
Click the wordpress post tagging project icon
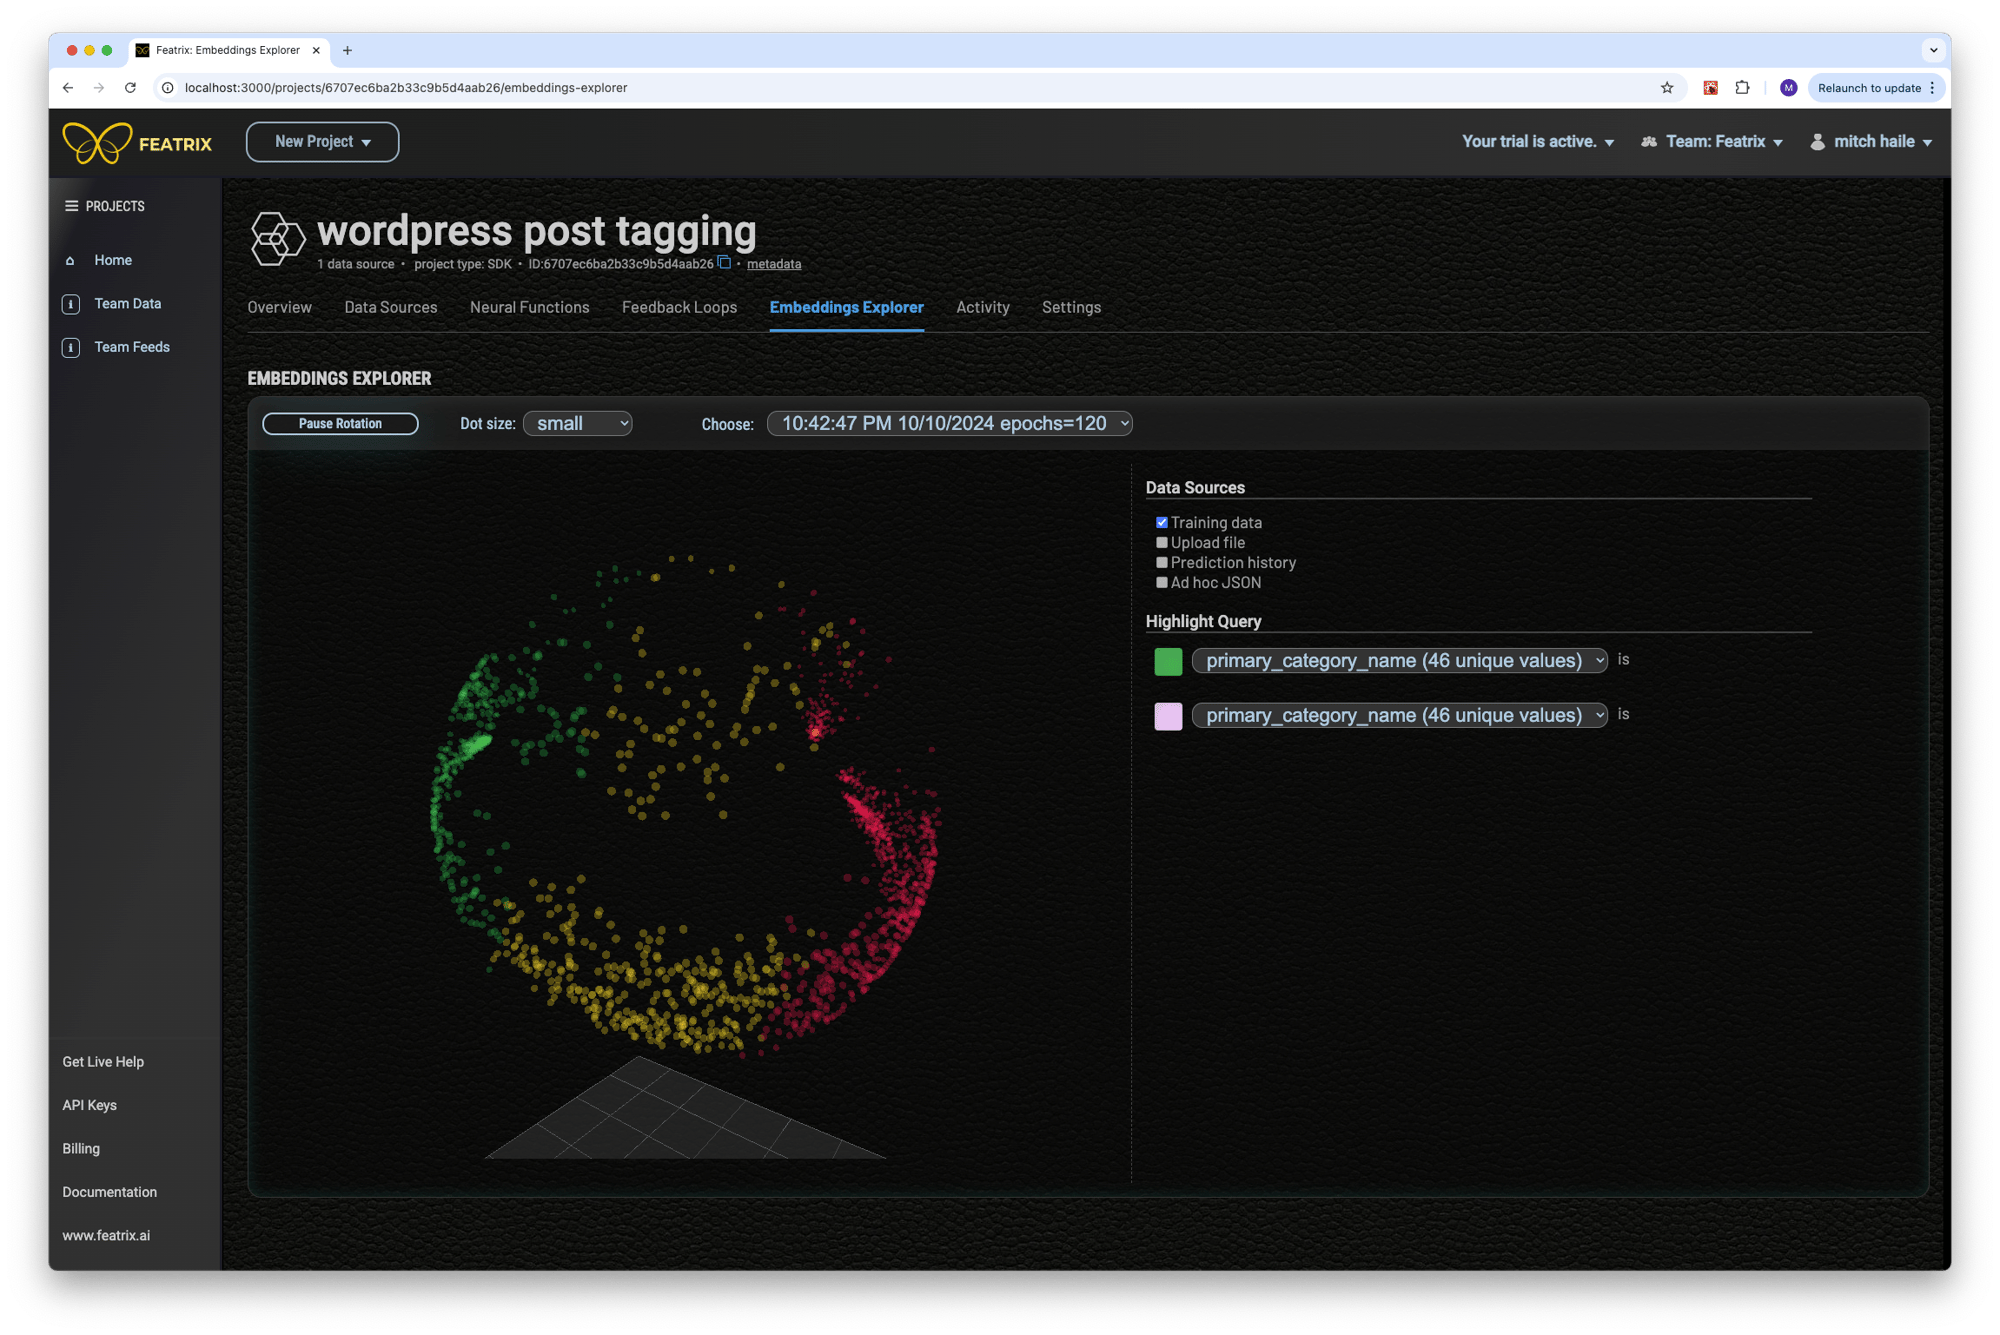tap(277, 237)
